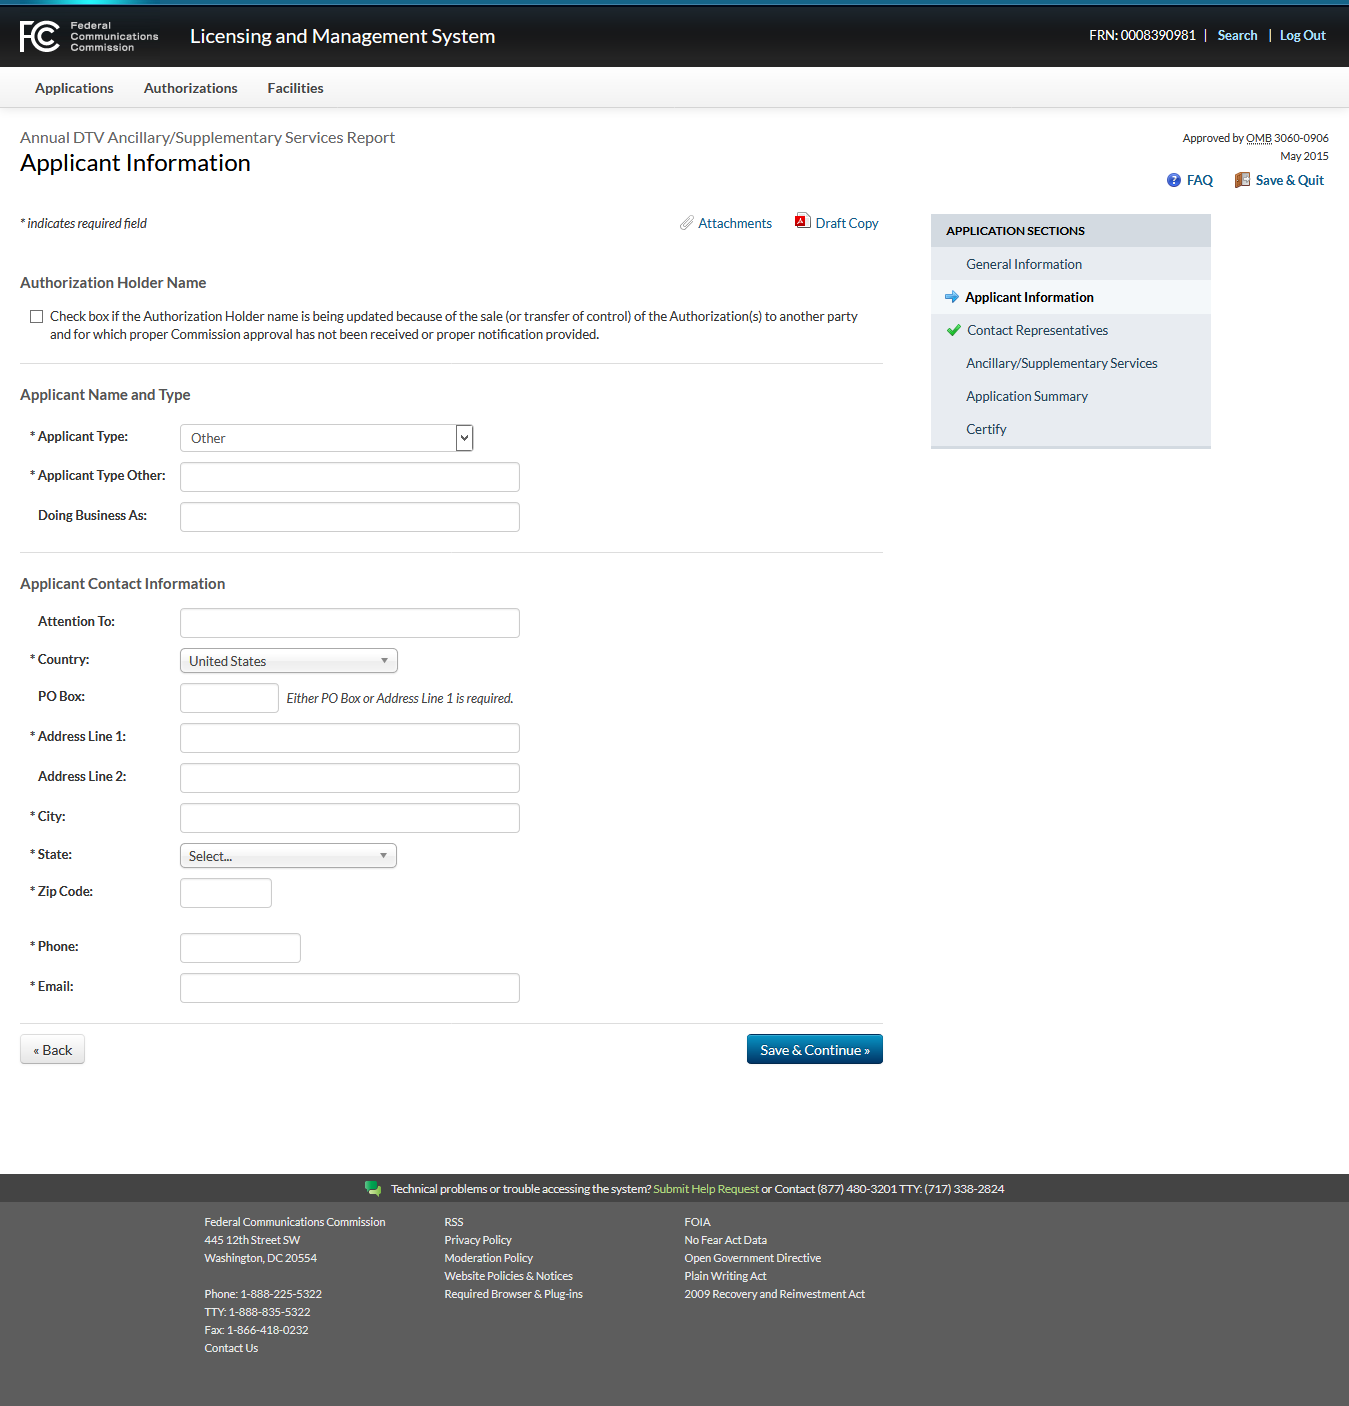Click the Log Out link
1349x1406 pixels.
tap(1302, 35)
